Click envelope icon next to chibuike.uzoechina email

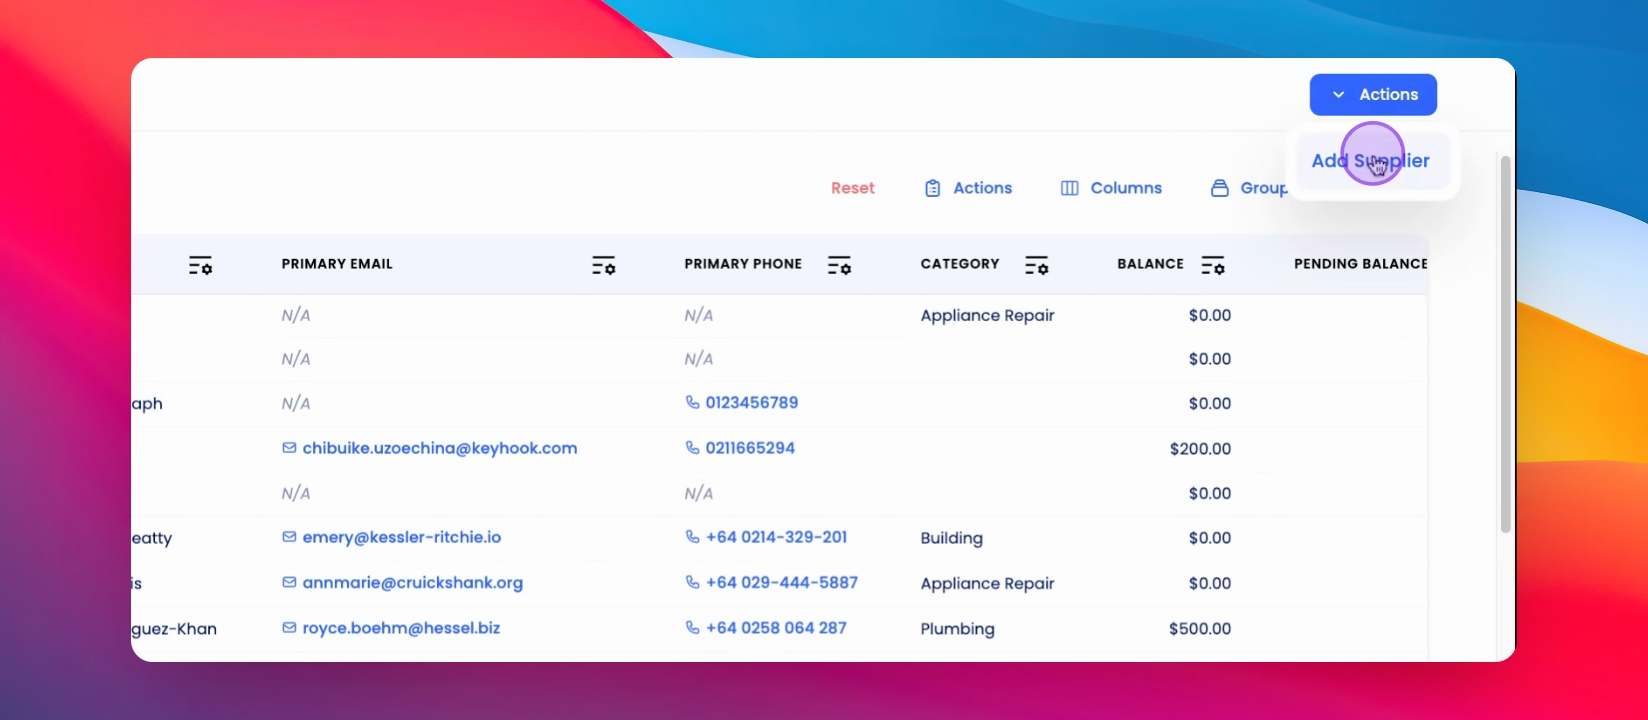[x=289, y=448]
